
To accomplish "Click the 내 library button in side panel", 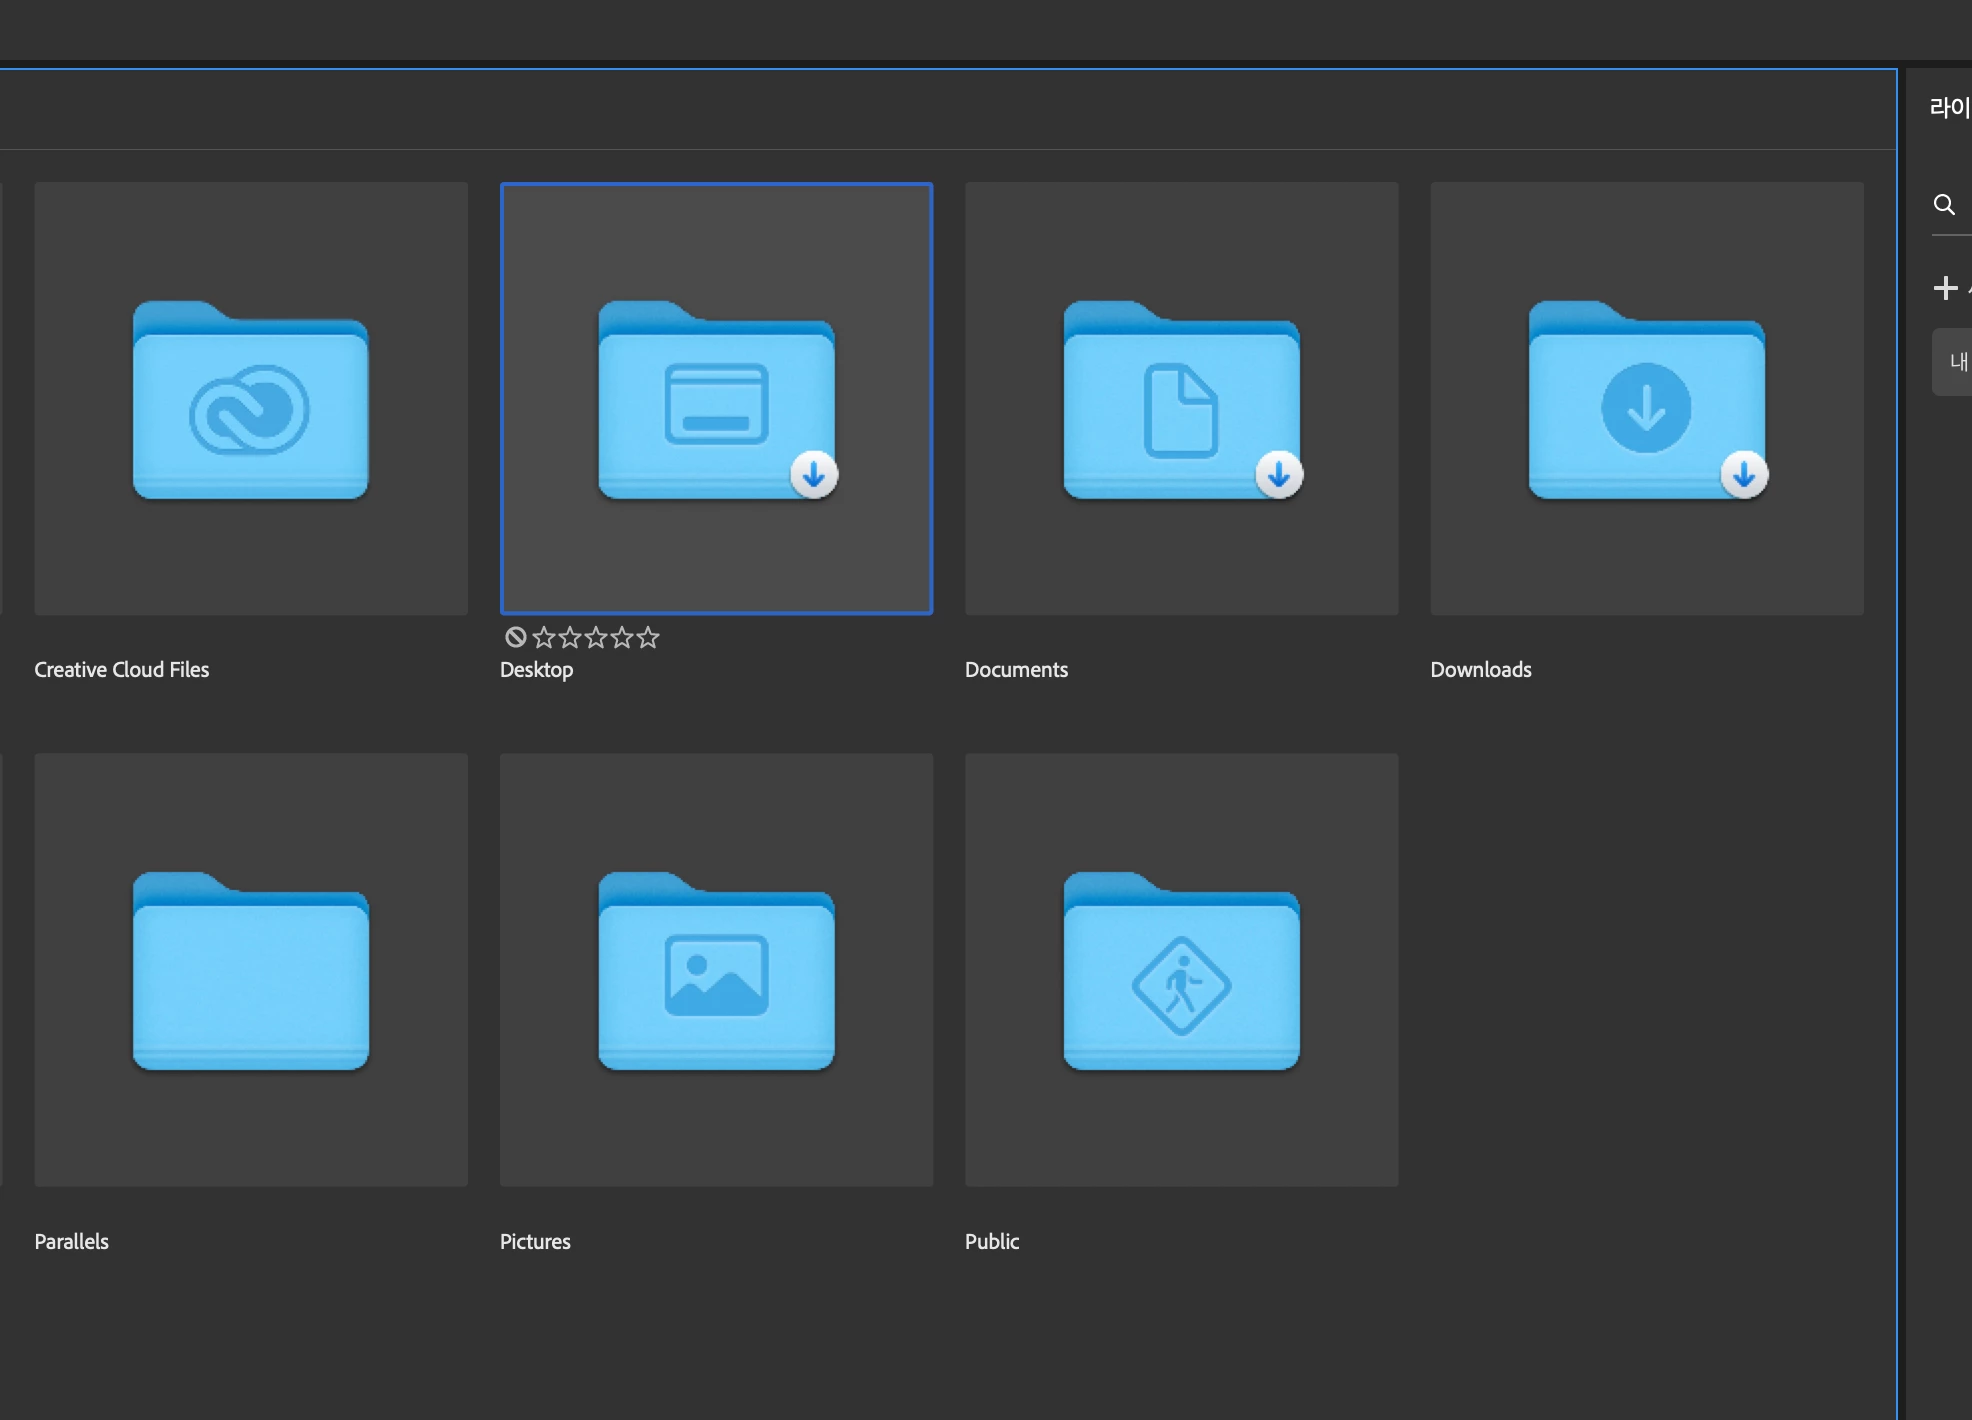I will pyautogui.click(x=1955, y=362).
